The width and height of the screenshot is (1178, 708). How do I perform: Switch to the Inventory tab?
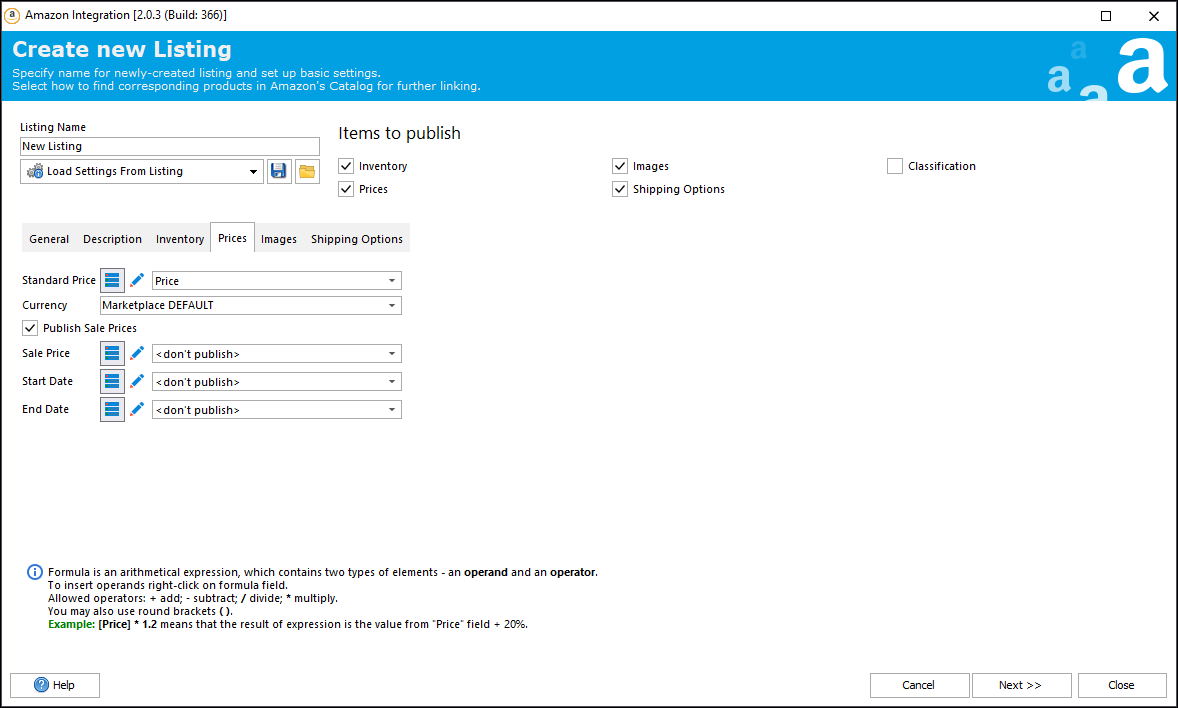click(x=180, y=239)
